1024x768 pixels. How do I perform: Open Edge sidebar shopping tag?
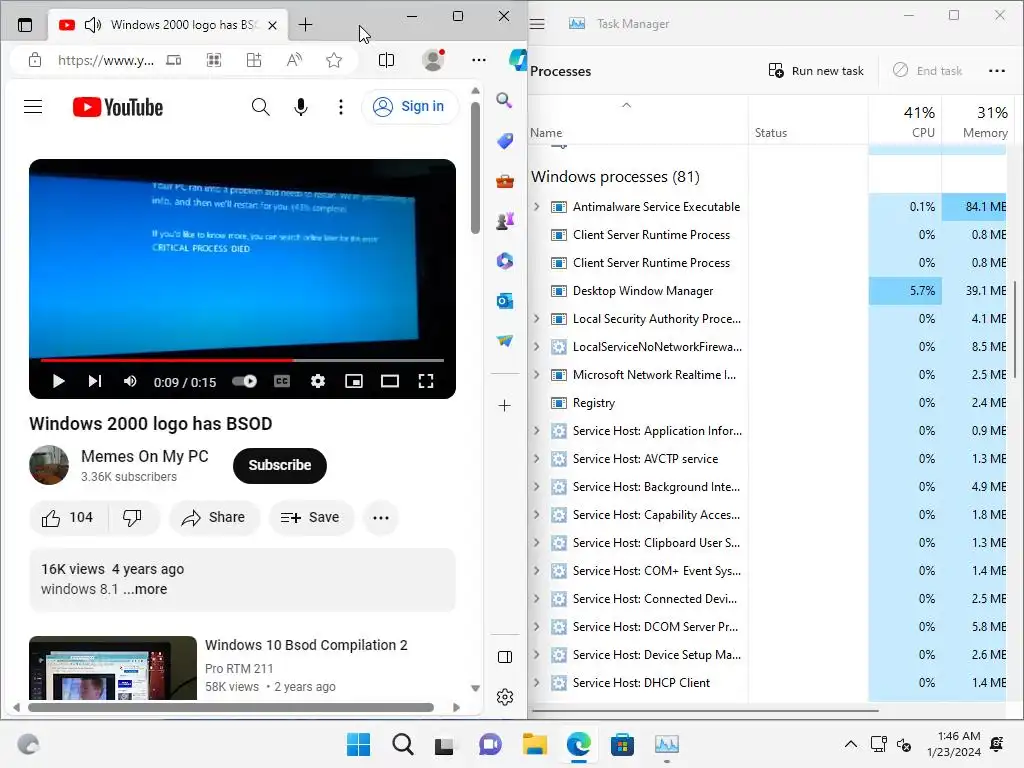504,141
